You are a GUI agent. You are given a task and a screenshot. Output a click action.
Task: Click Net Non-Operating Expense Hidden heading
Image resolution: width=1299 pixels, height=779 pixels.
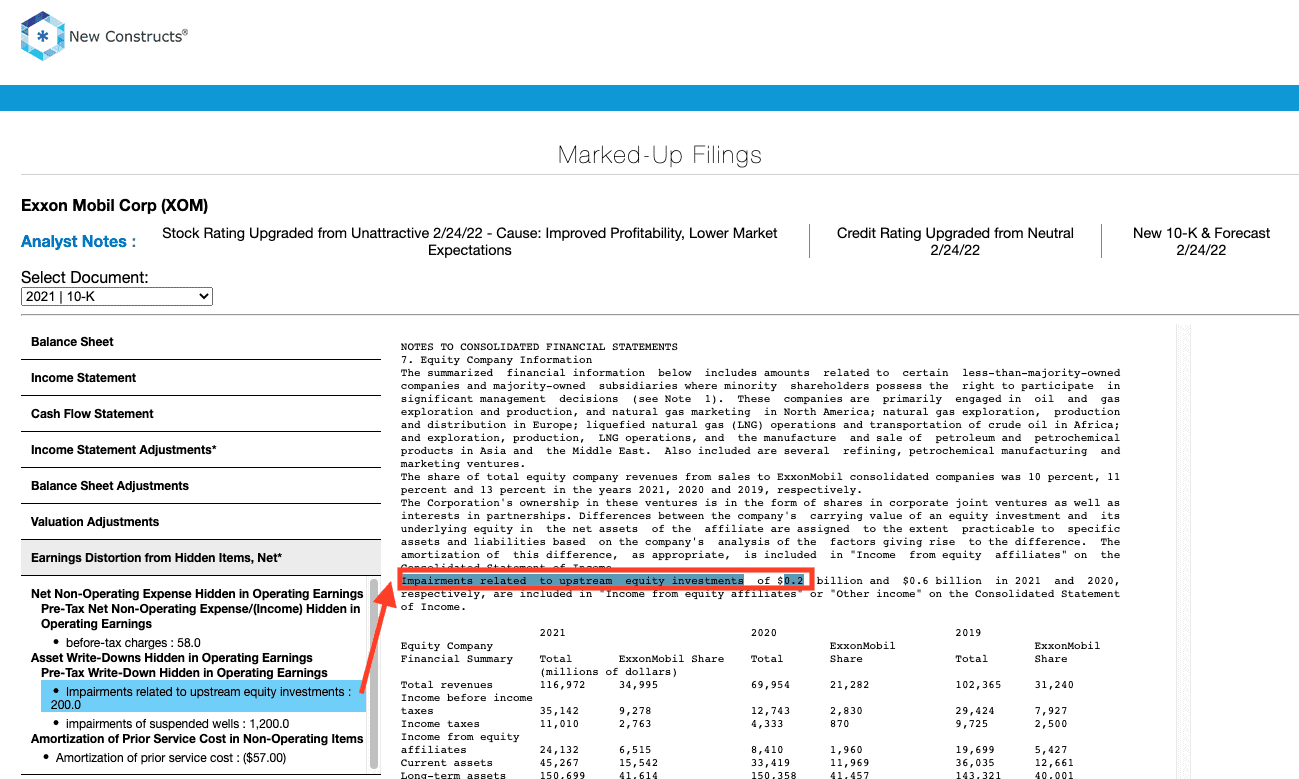197,594
